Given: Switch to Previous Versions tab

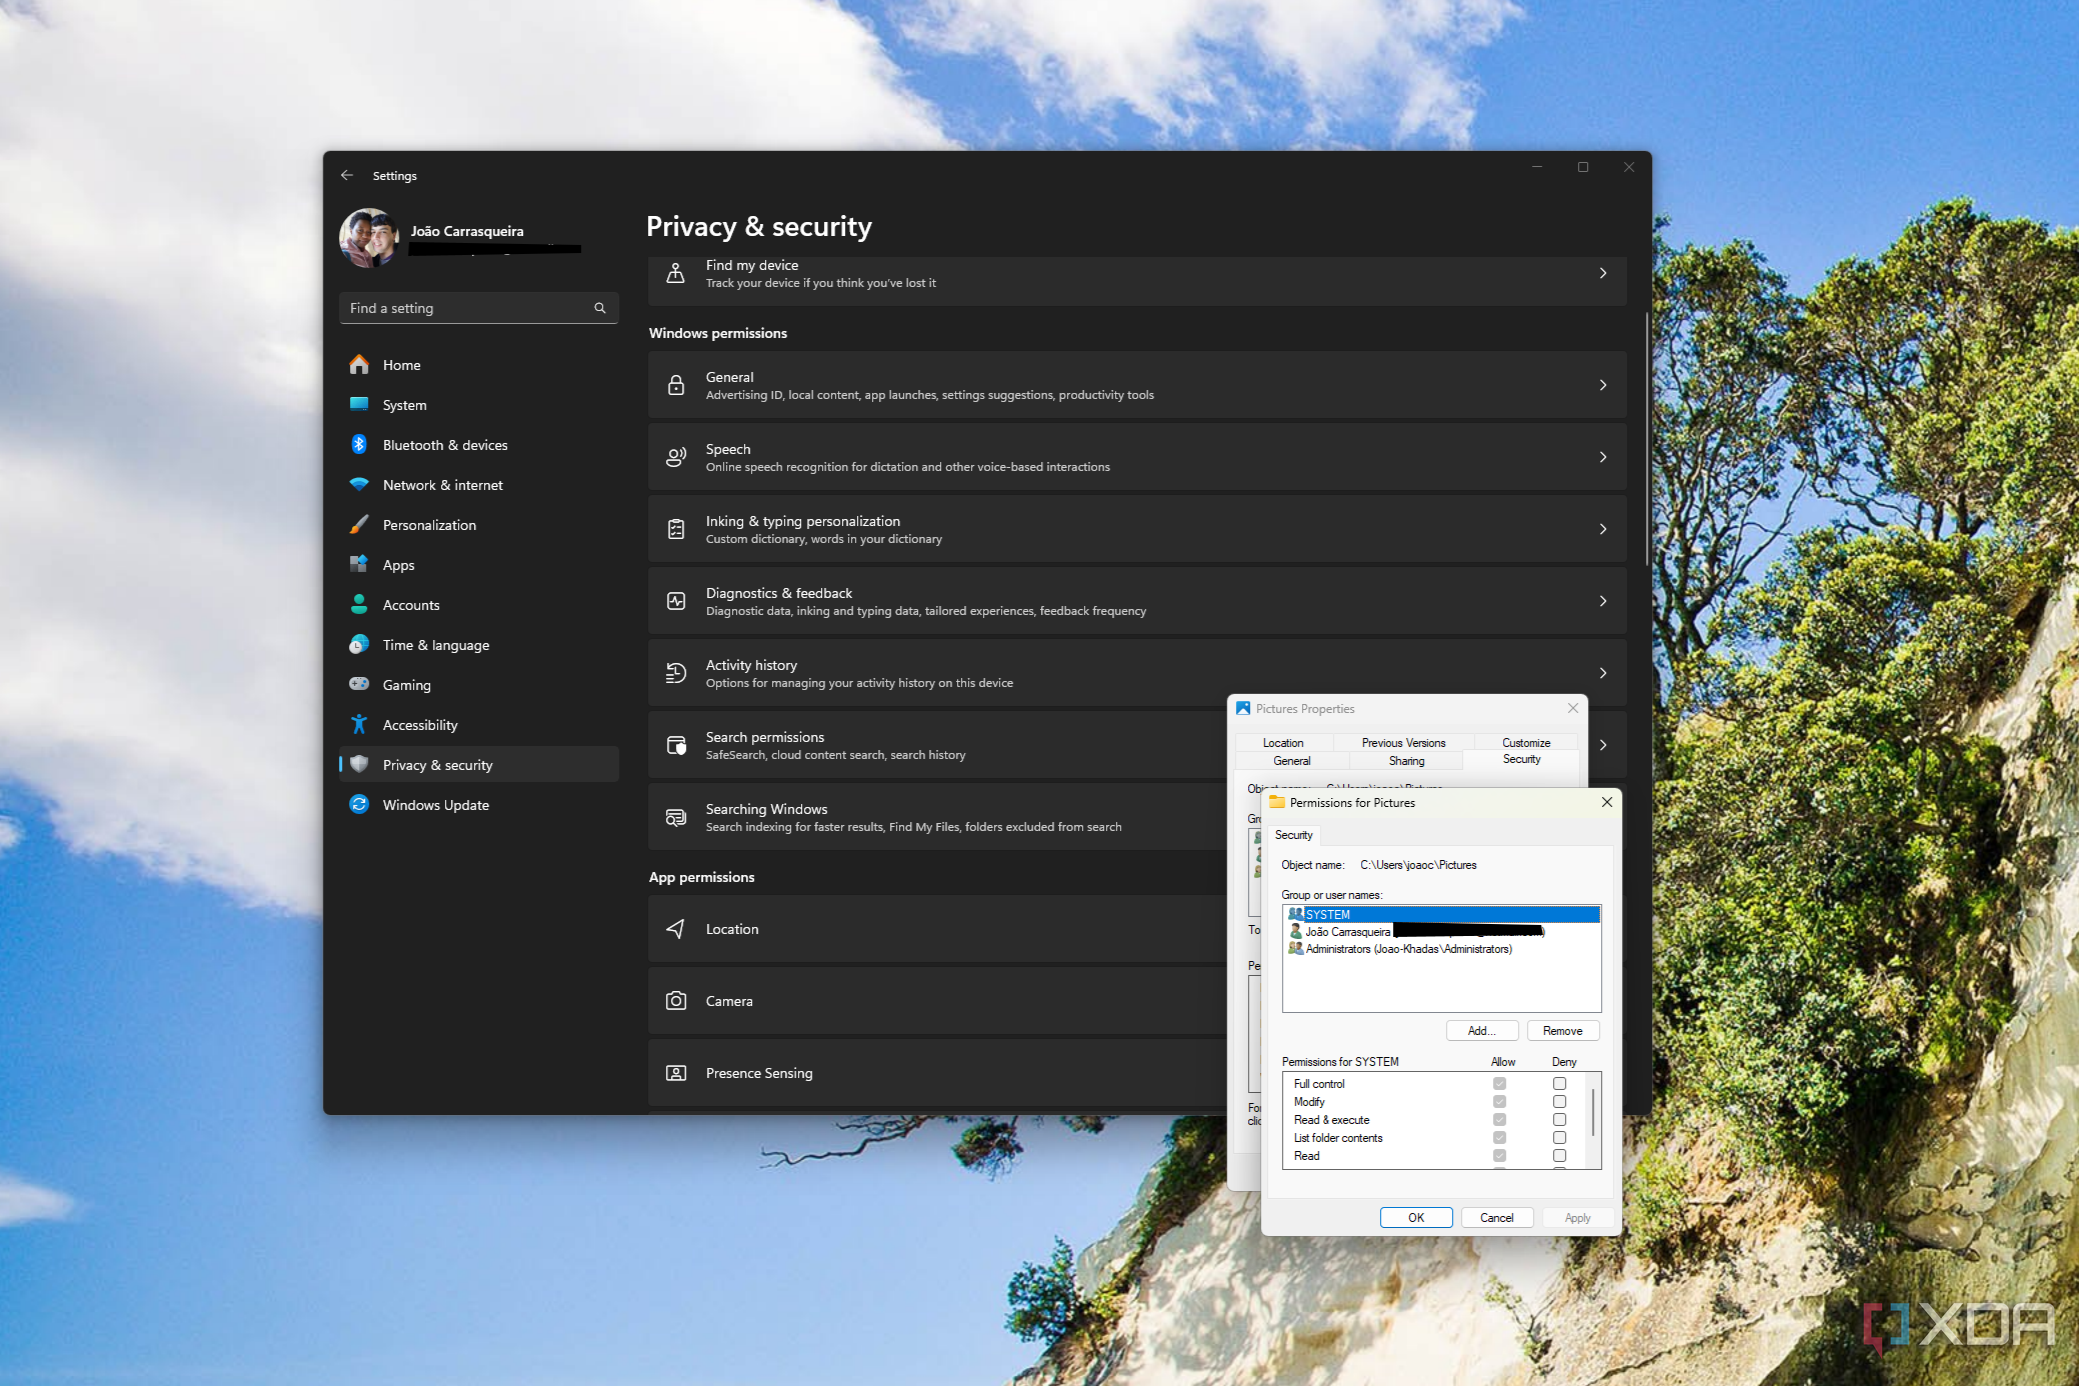Looking at the screenshot, I should [1403, 743].
